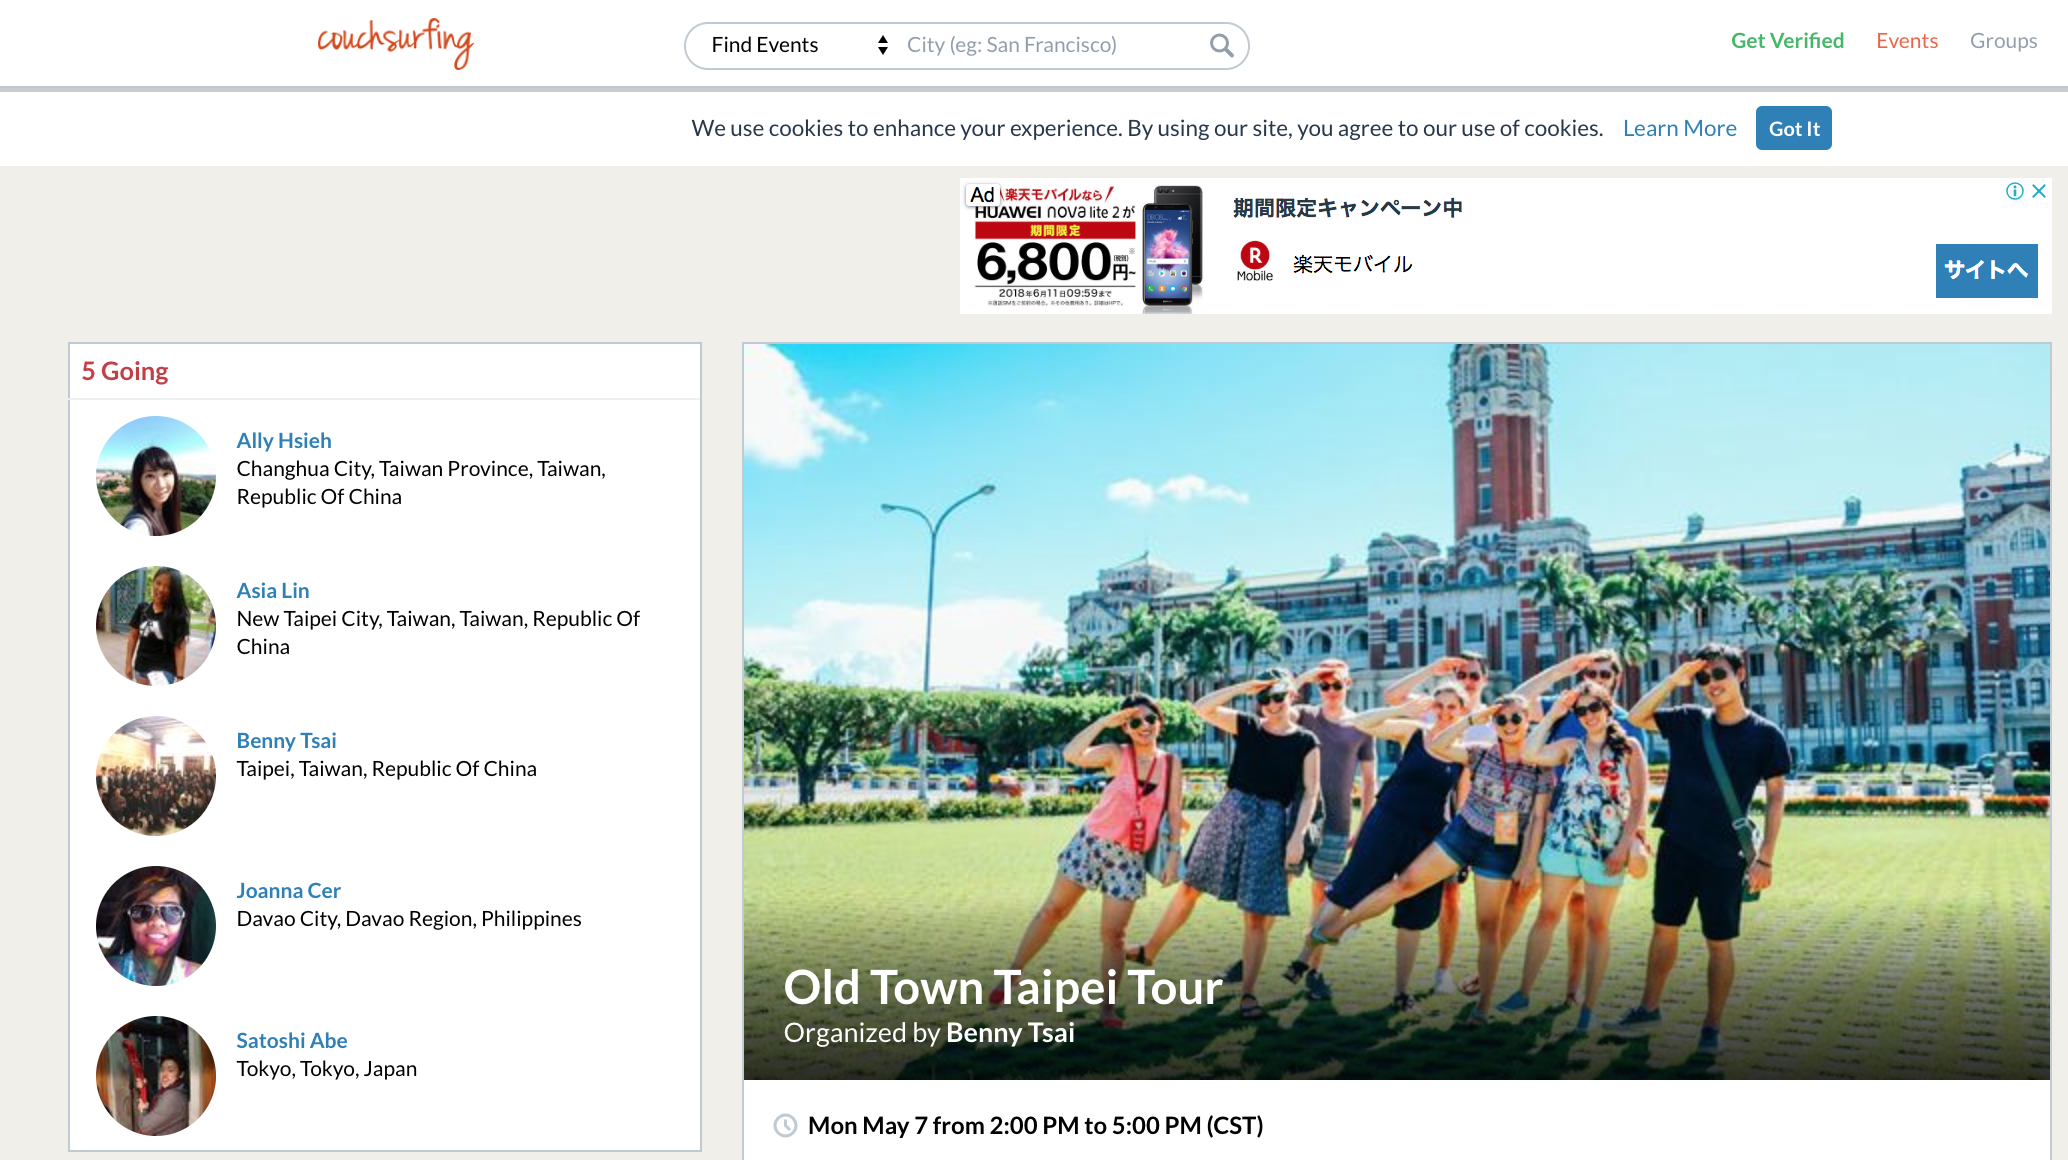The height and width of the screenshot is (1160, 2068).
Task: Click the ad info icon
Action: click(2014, 191)
